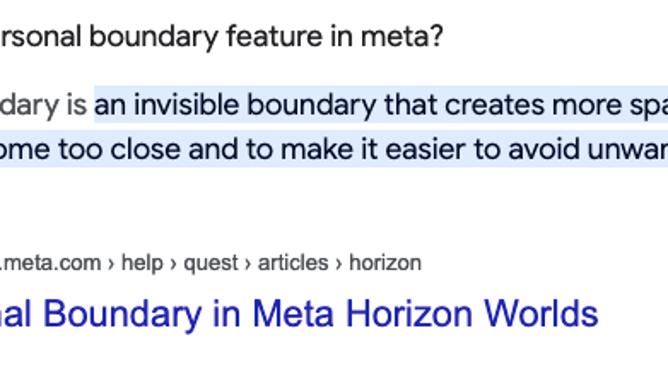
Task: Click the word 'Meta' in the blue title
Action: [x=293, y=314]
